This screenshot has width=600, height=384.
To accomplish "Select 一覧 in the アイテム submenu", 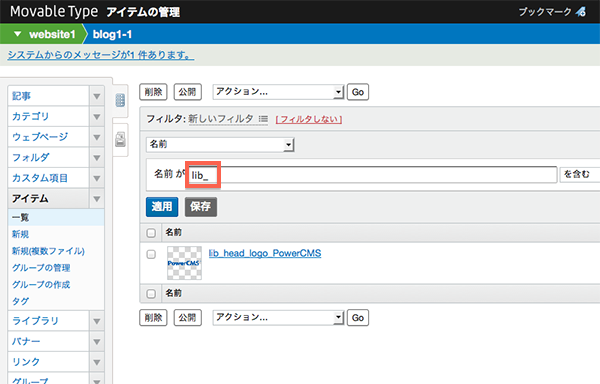I will [x=56, y=218].
